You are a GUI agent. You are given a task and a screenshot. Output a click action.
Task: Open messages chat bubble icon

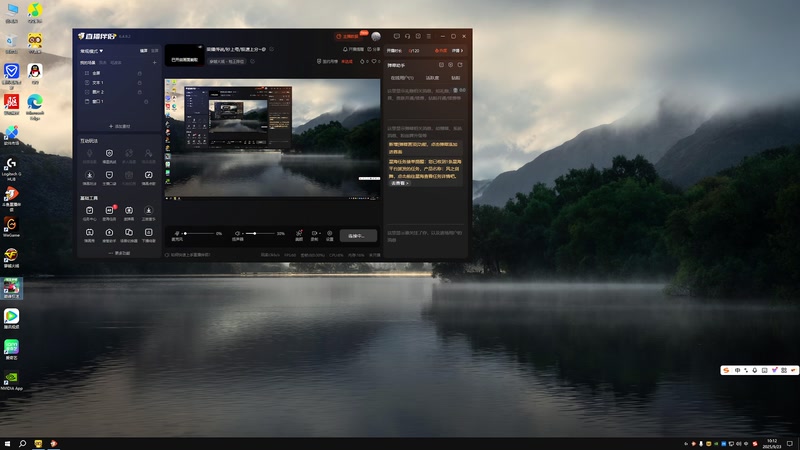click(x=396, y=36)
